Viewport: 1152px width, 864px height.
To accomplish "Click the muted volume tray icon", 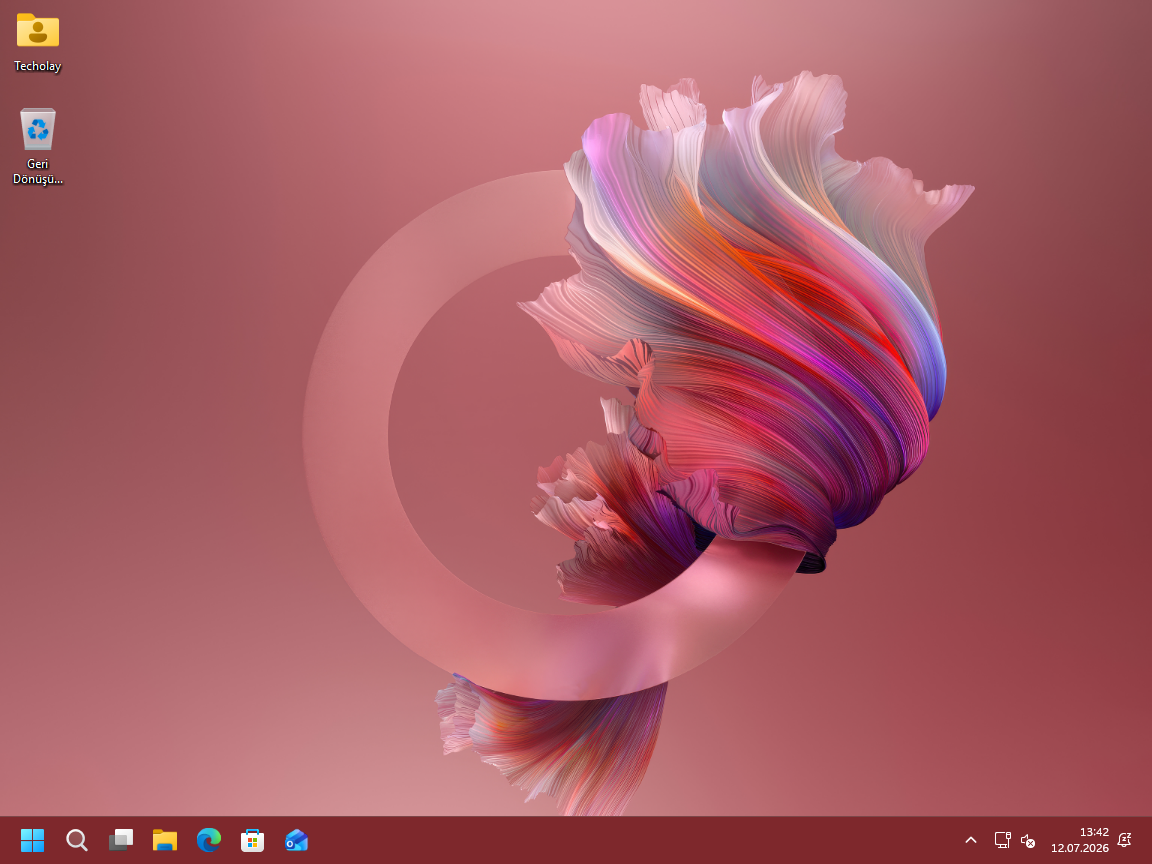I will (x=1028, y=840).
